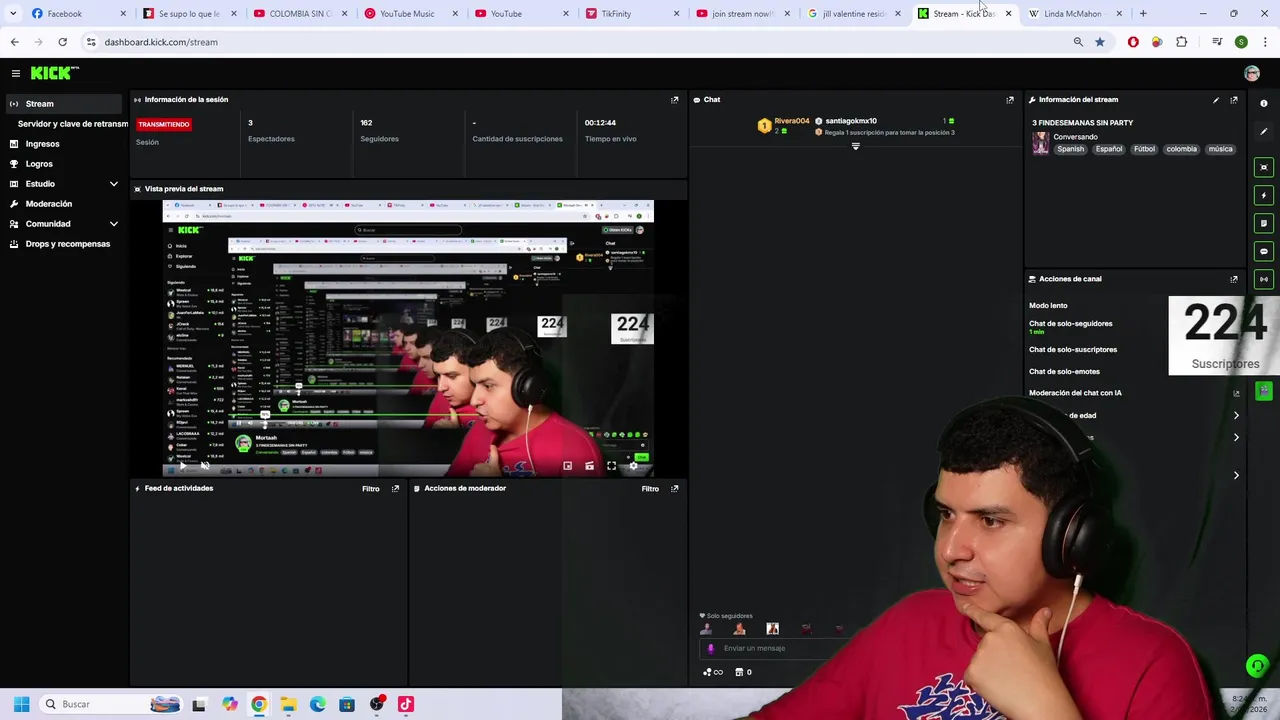Click the note icon in right sidebar

pos(1264,223)
